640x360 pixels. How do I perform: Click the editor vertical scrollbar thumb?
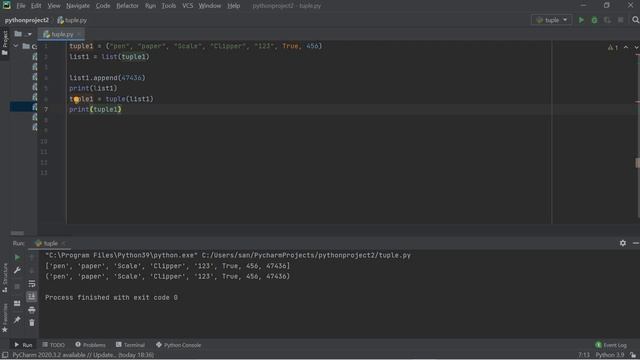(x=638, y=162)
